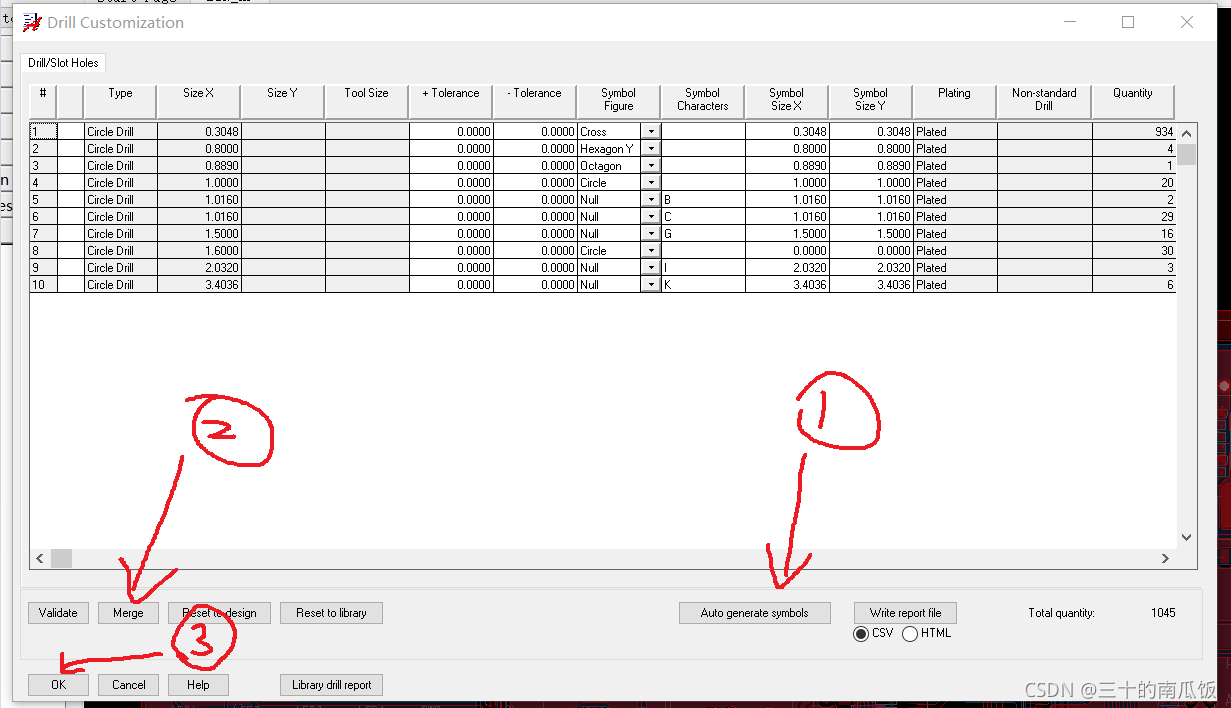Click Symbol Size X cell 2.0320 in row 9
Screen dimensions: 1231x708
(786, 268)
